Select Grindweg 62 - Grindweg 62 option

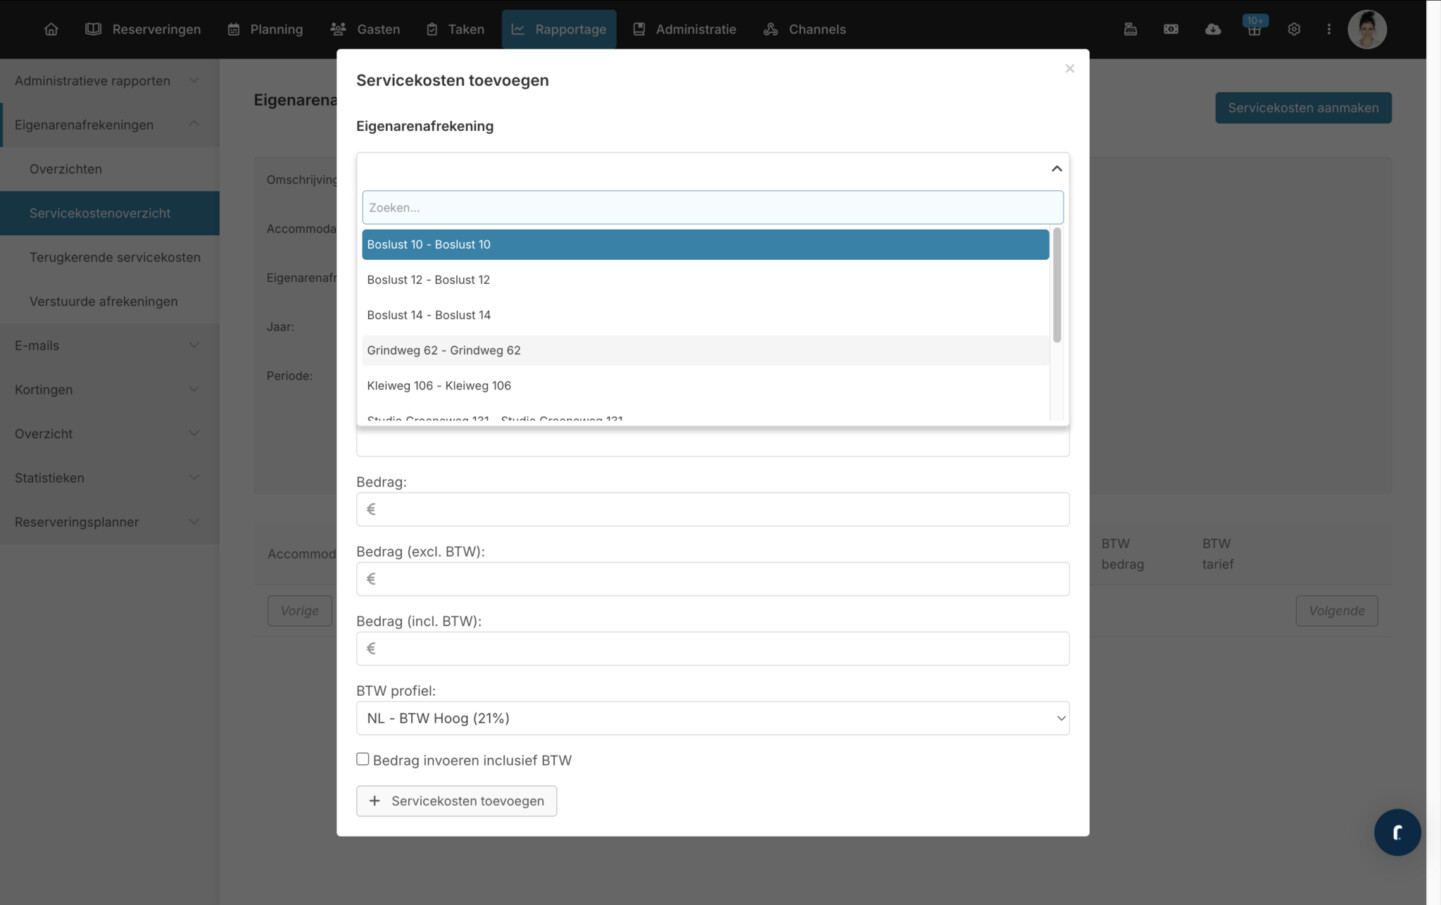(705, 350)
